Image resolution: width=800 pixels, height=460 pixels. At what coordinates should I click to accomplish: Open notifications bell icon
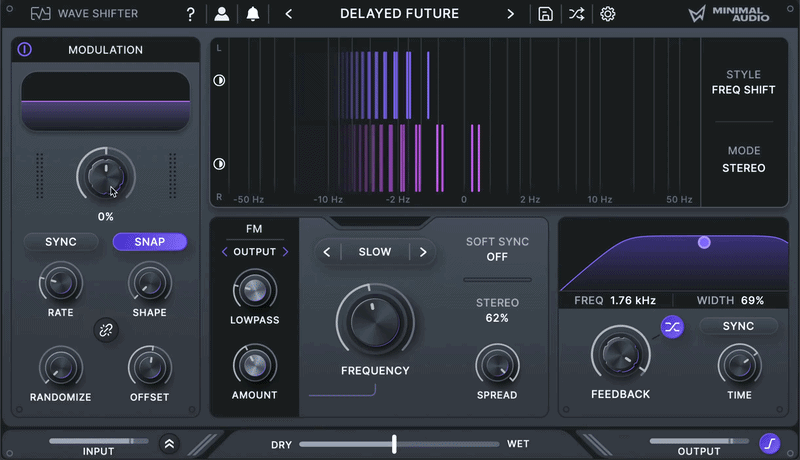tap(253, 14)
